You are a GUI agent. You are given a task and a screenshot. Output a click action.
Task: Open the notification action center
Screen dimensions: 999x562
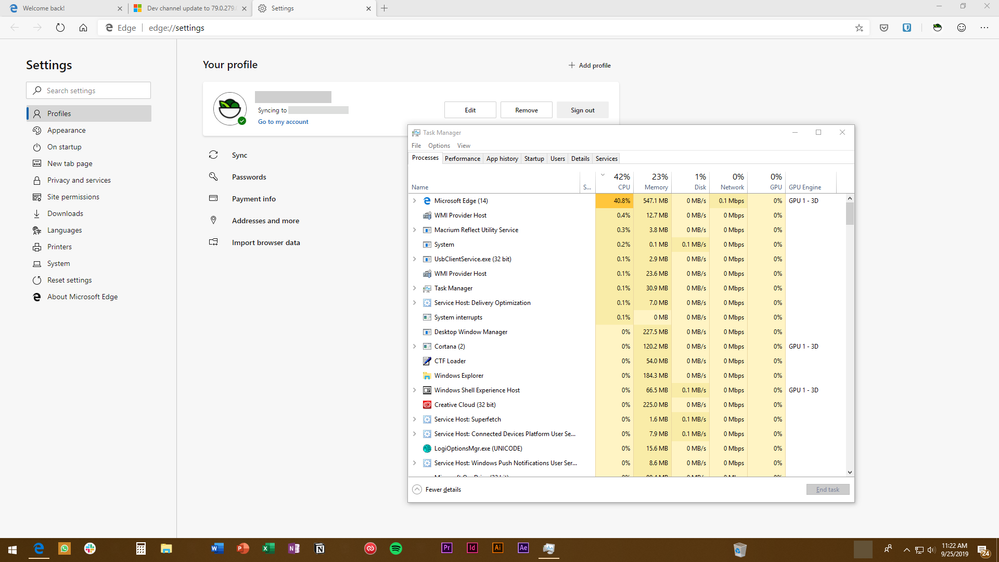point(985,549)
